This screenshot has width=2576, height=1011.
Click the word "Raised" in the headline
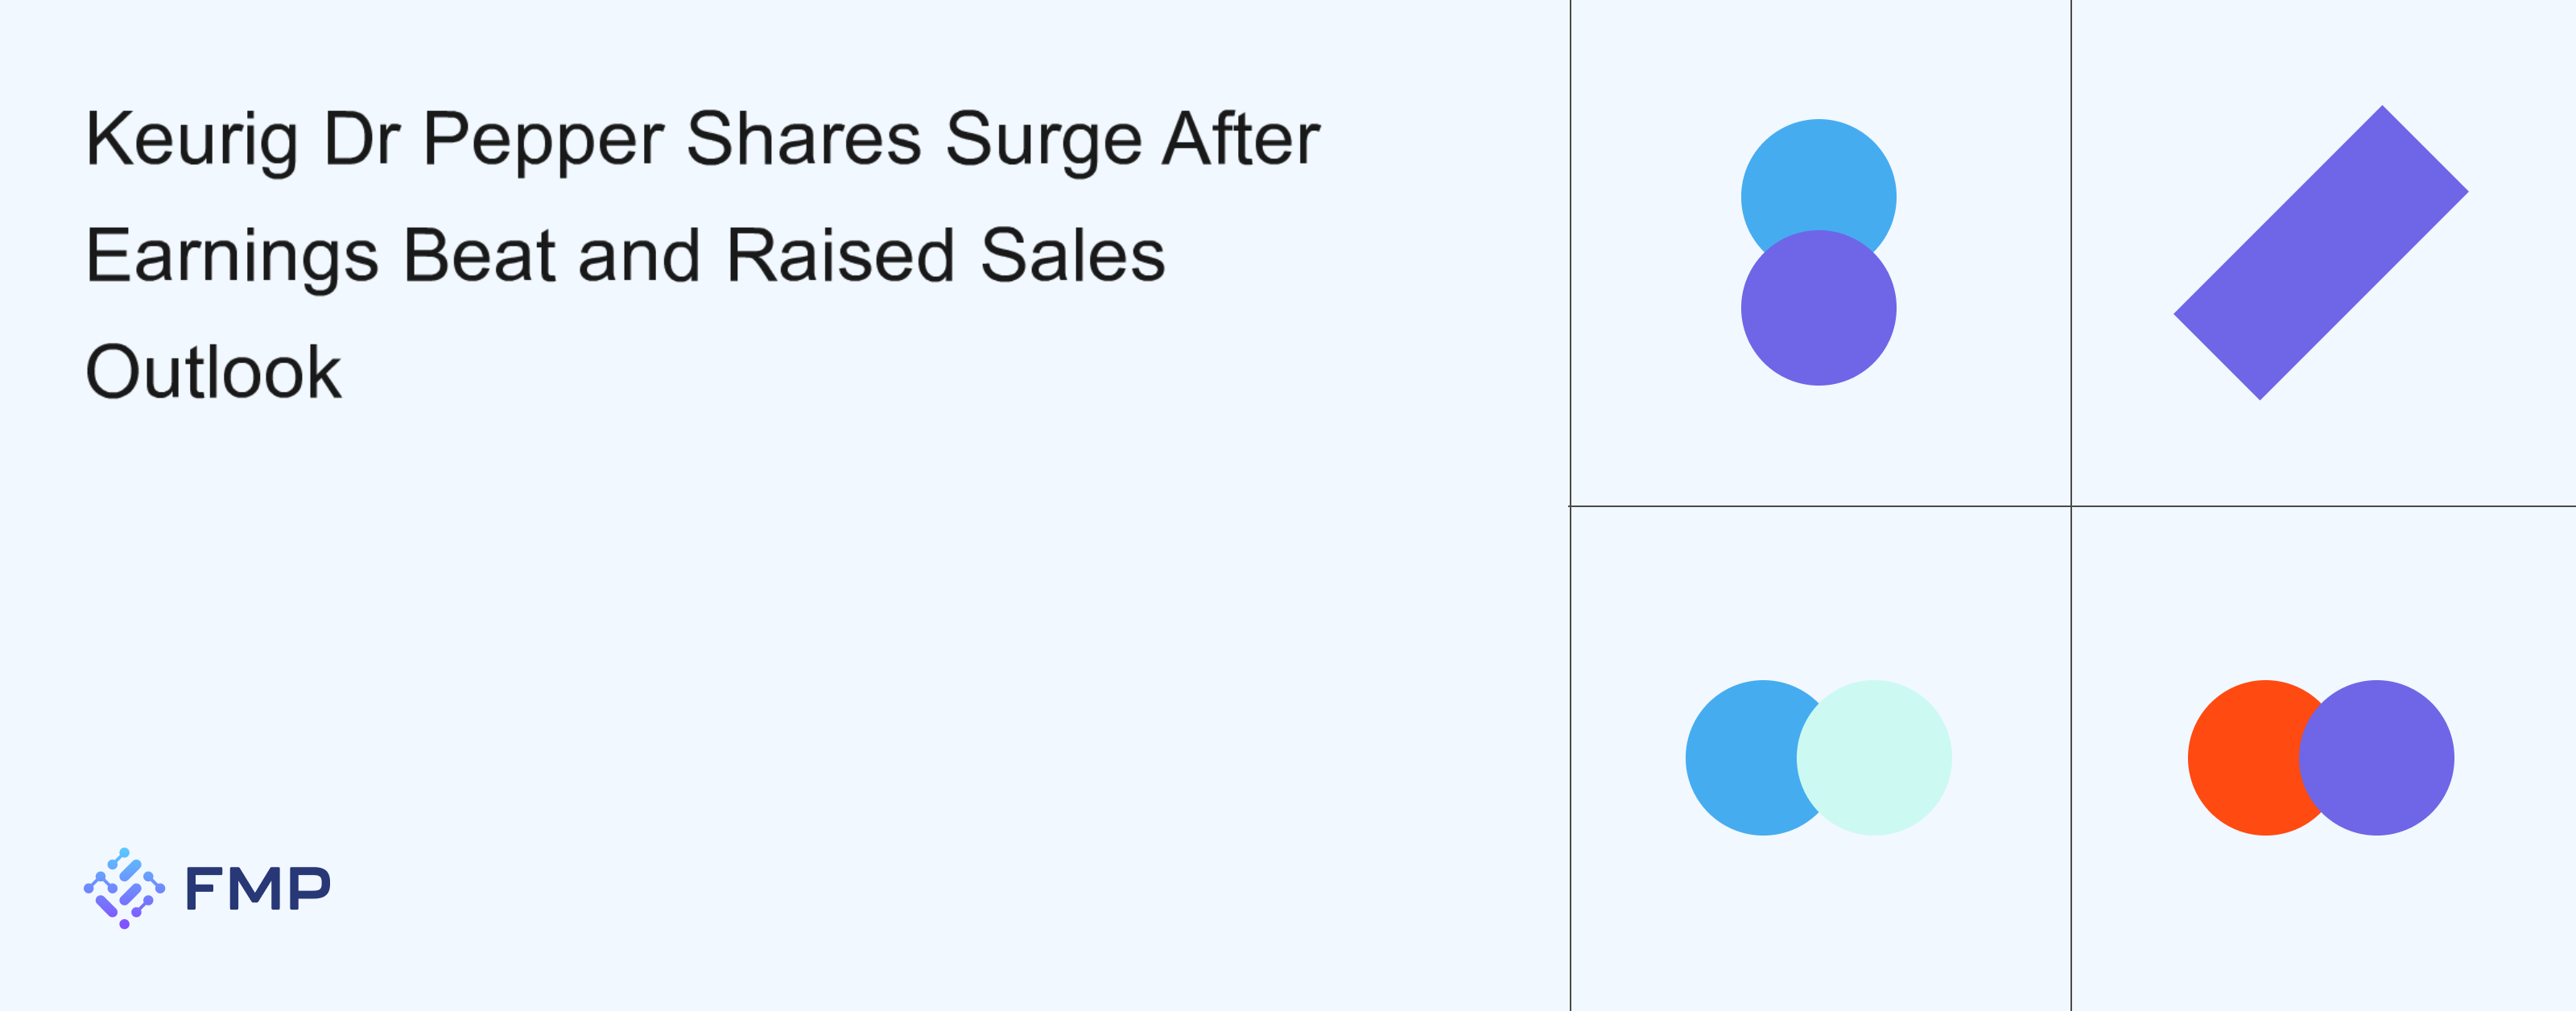(x=841, y=256)
